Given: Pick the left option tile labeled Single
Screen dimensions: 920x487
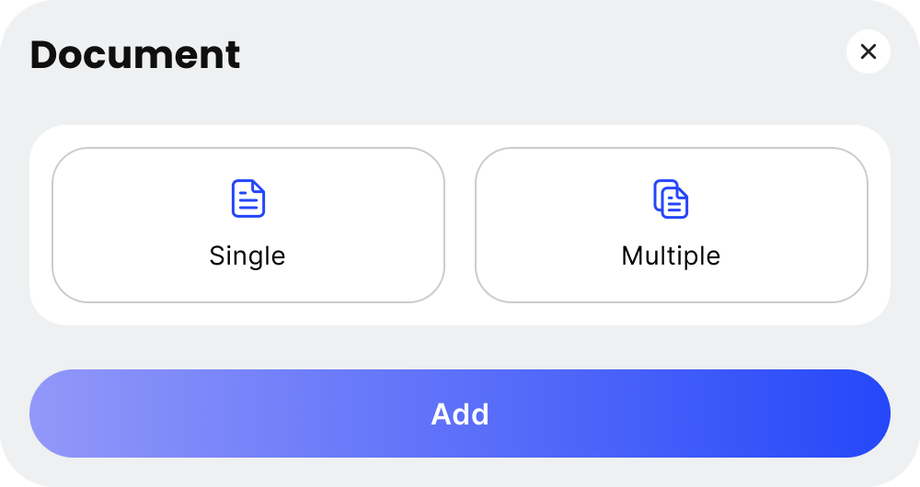Looking at the screenshot, I should coord(248,225).
